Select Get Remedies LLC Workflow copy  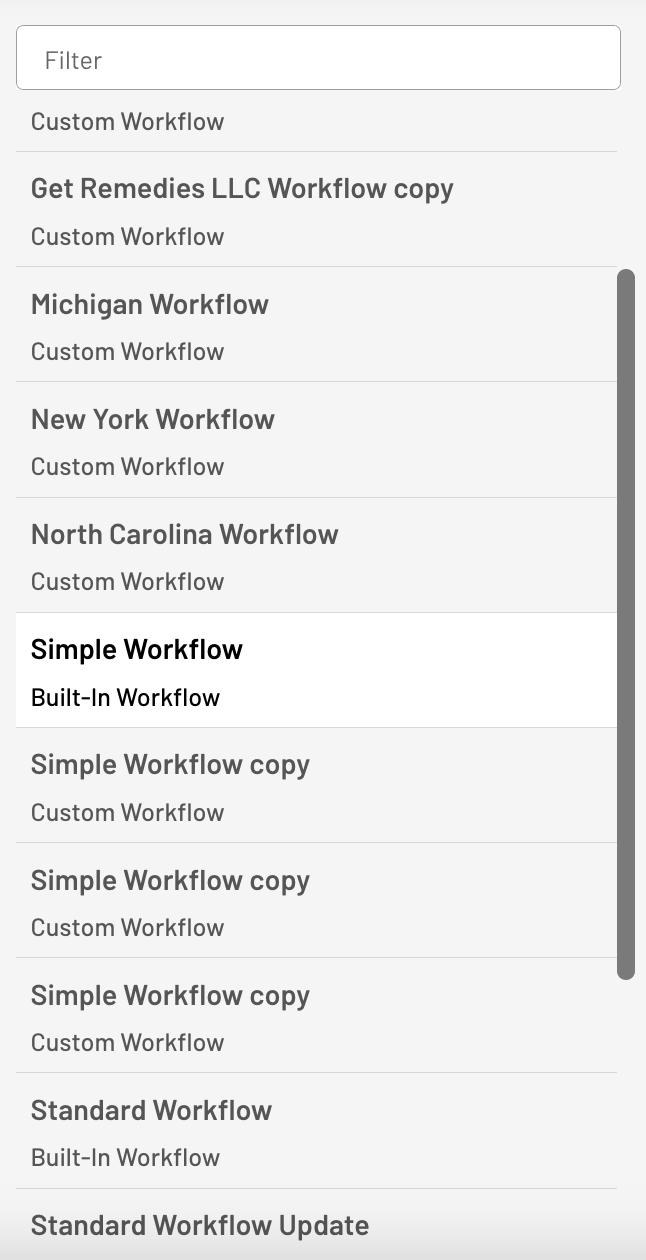coord(316,210)
